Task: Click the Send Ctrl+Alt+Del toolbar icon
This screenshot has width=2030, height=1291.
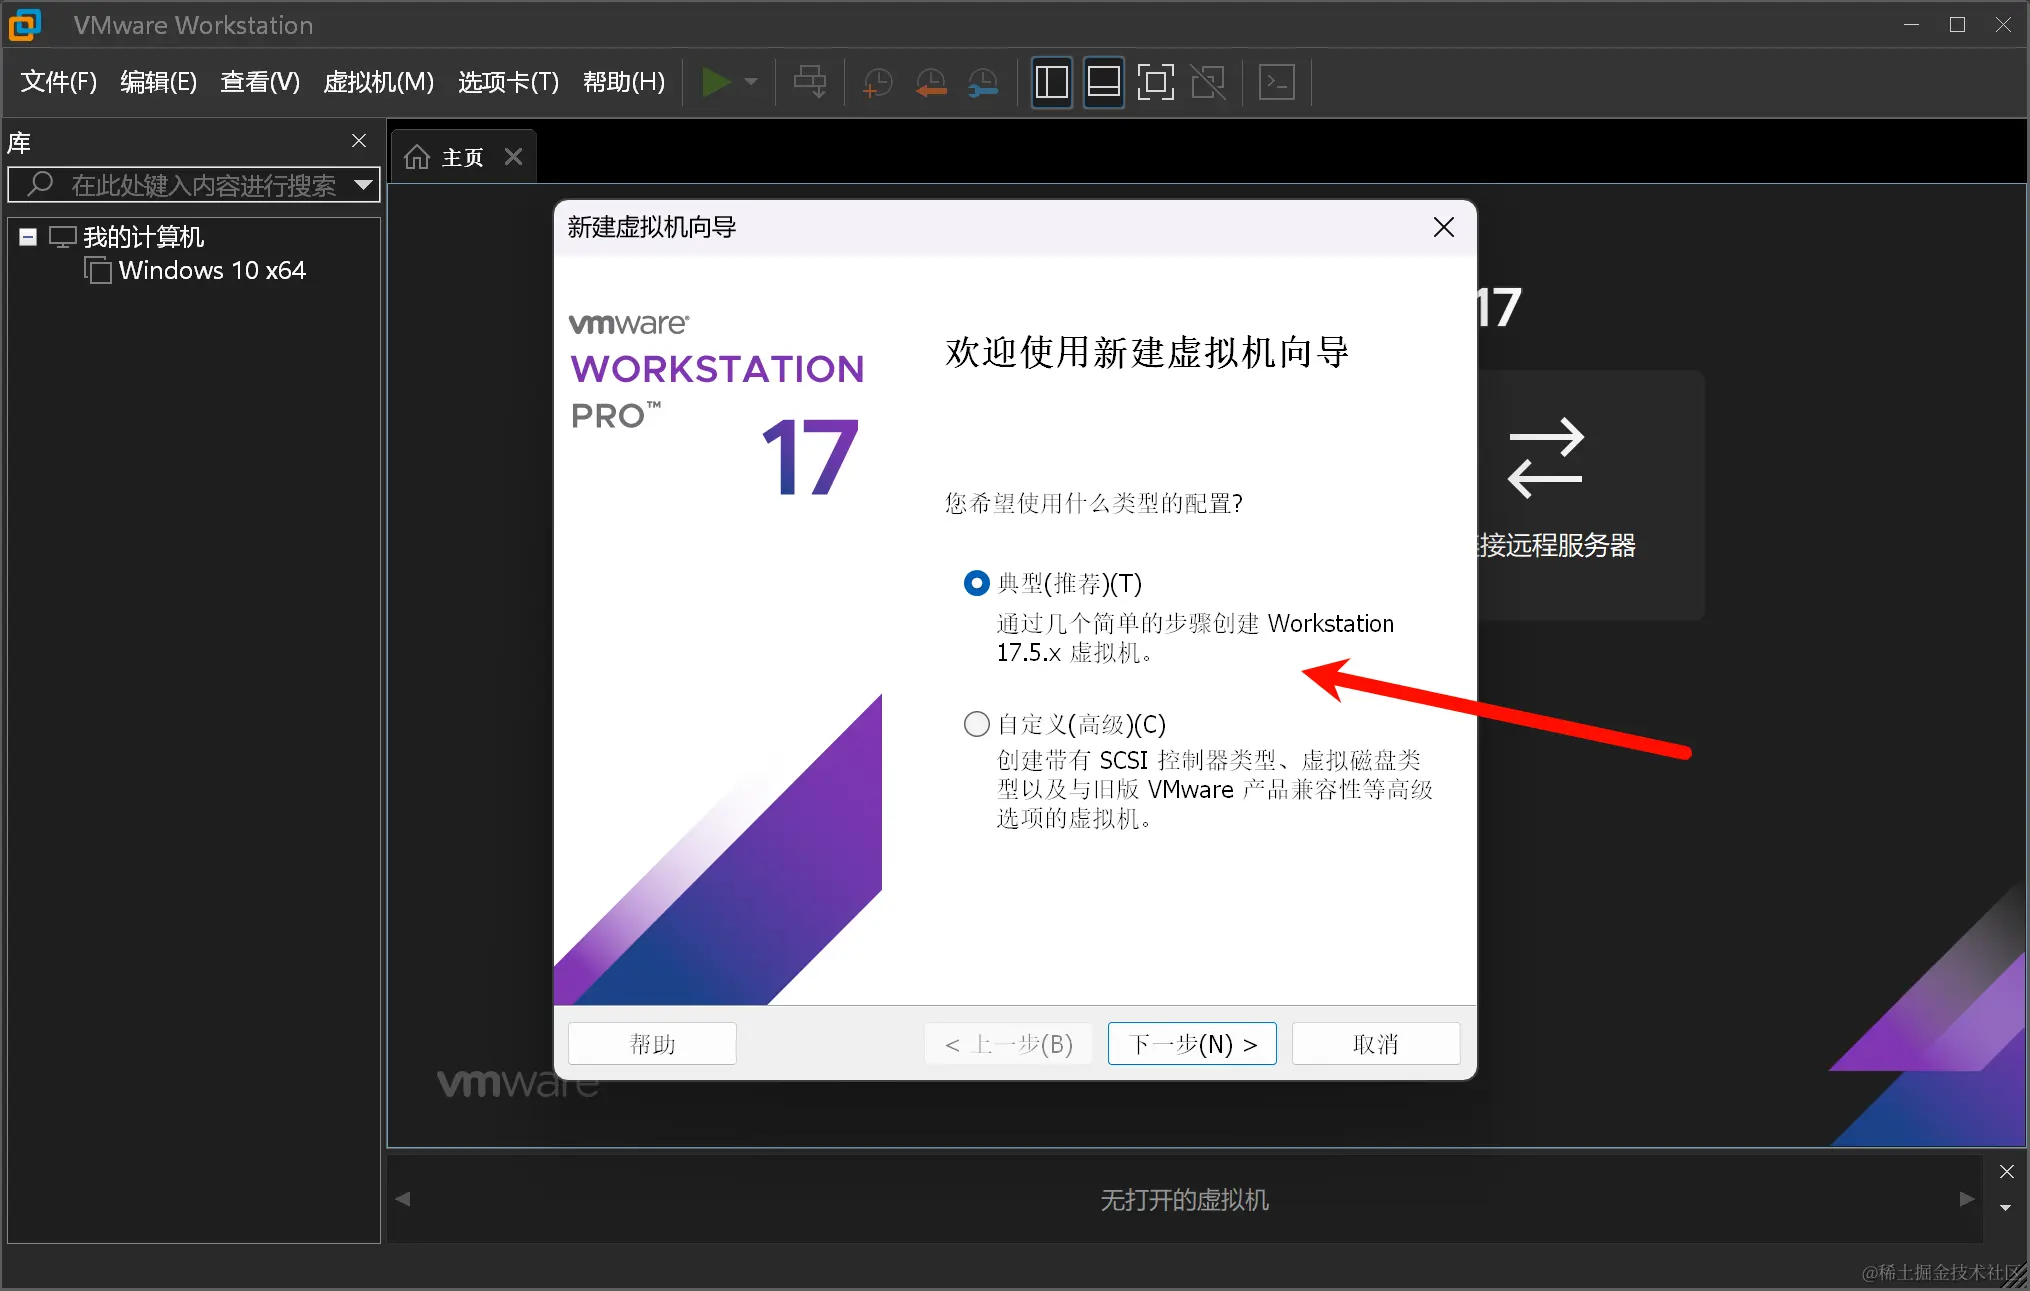Action: click(x=810, y=82)
